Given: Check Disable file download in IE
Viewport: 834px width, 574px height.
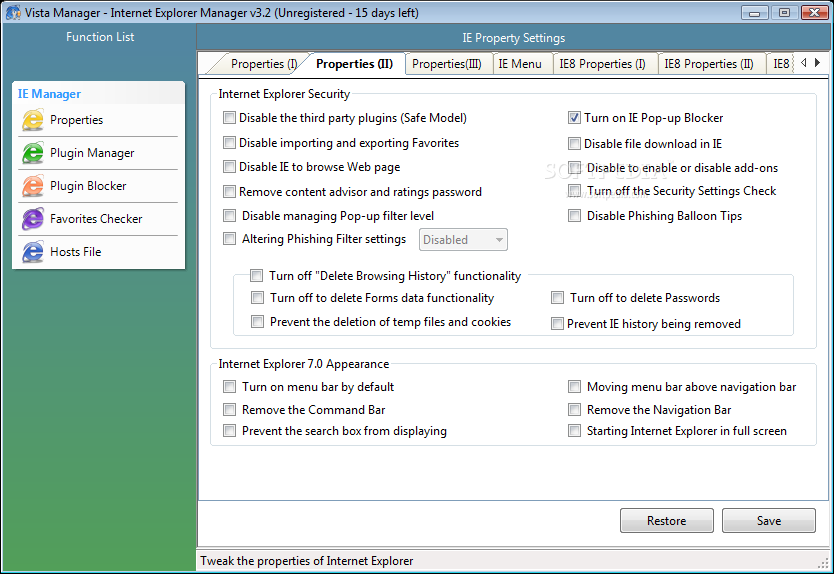Looking at the screenshot, I should coord(574,144).
